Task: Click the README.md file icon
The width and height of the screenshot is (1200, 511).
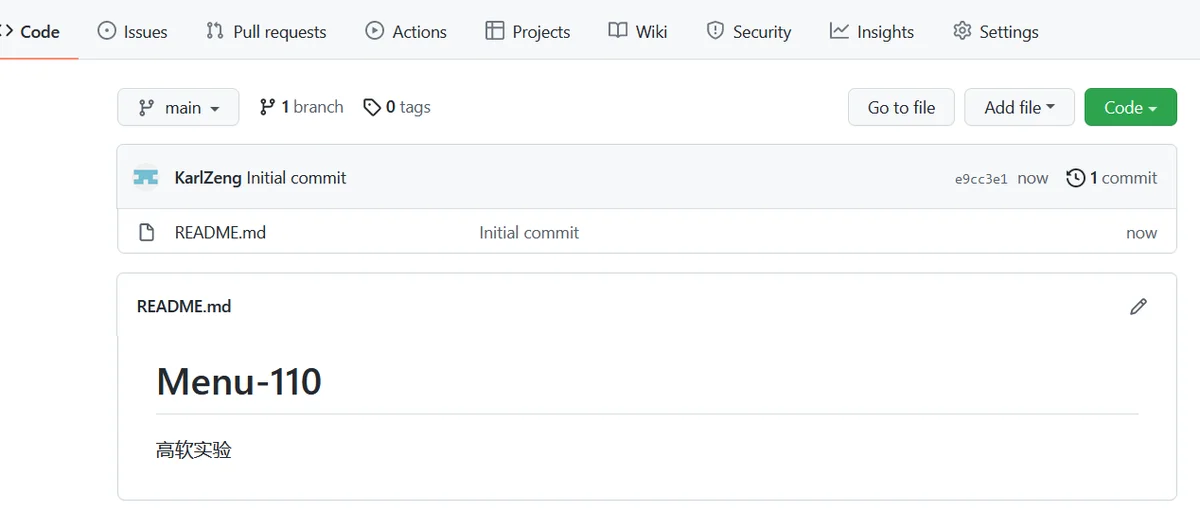Action: pos(146,232)
